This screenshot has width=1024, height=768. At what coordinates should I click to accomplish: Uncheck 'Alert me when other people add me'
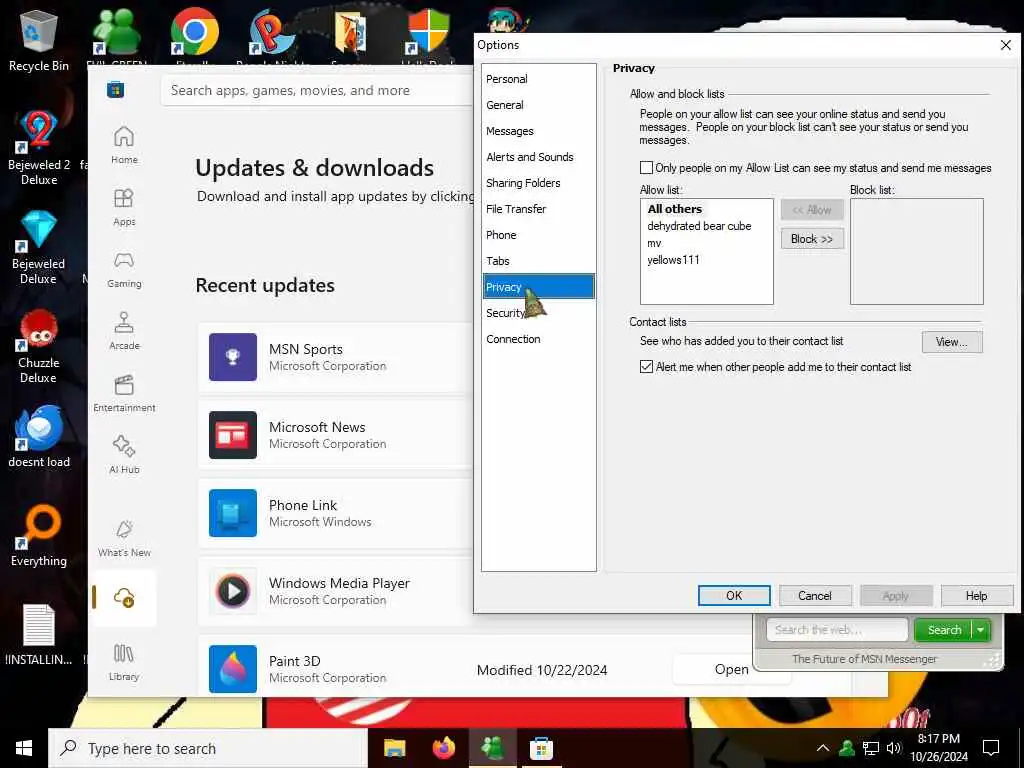[647, 367]
